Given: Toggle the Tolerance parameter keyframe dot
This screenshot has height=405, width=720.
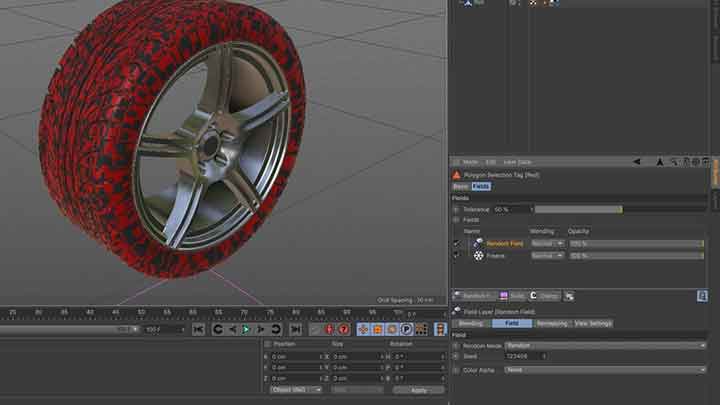Looking at the screenshot, I should coord(456,209).
